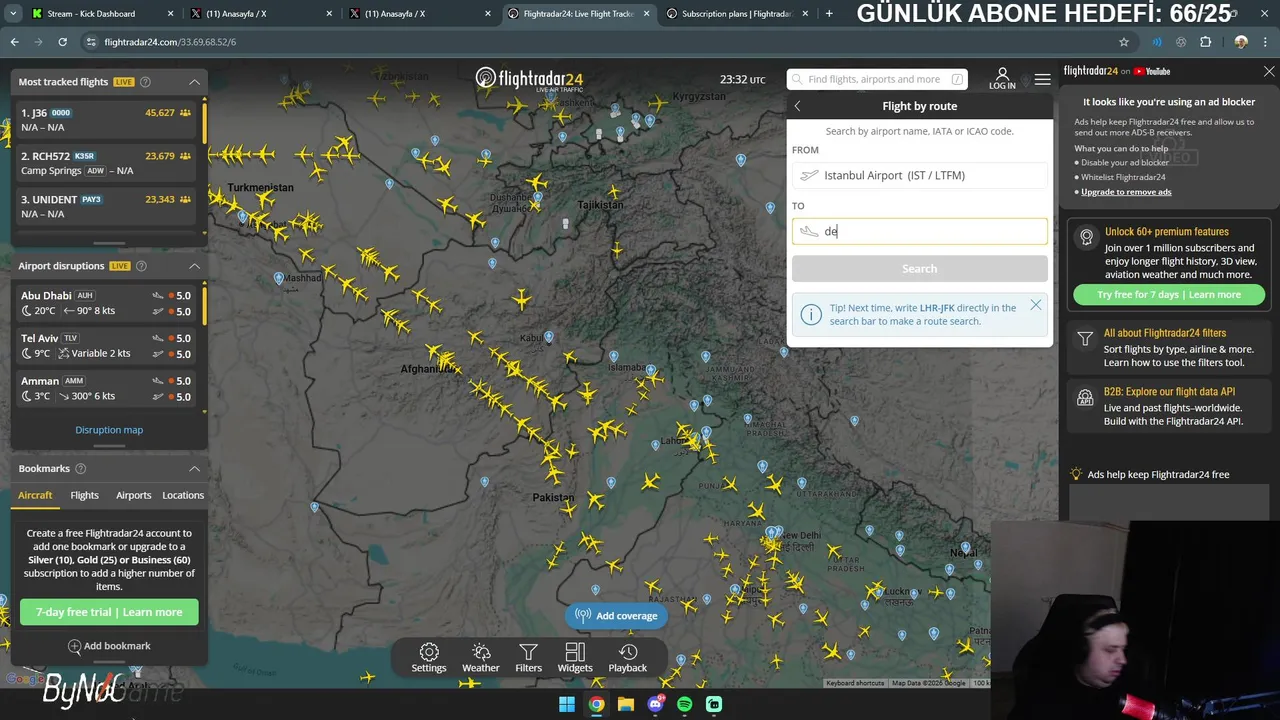Open the hamburger main menu

pos(1042,79)
